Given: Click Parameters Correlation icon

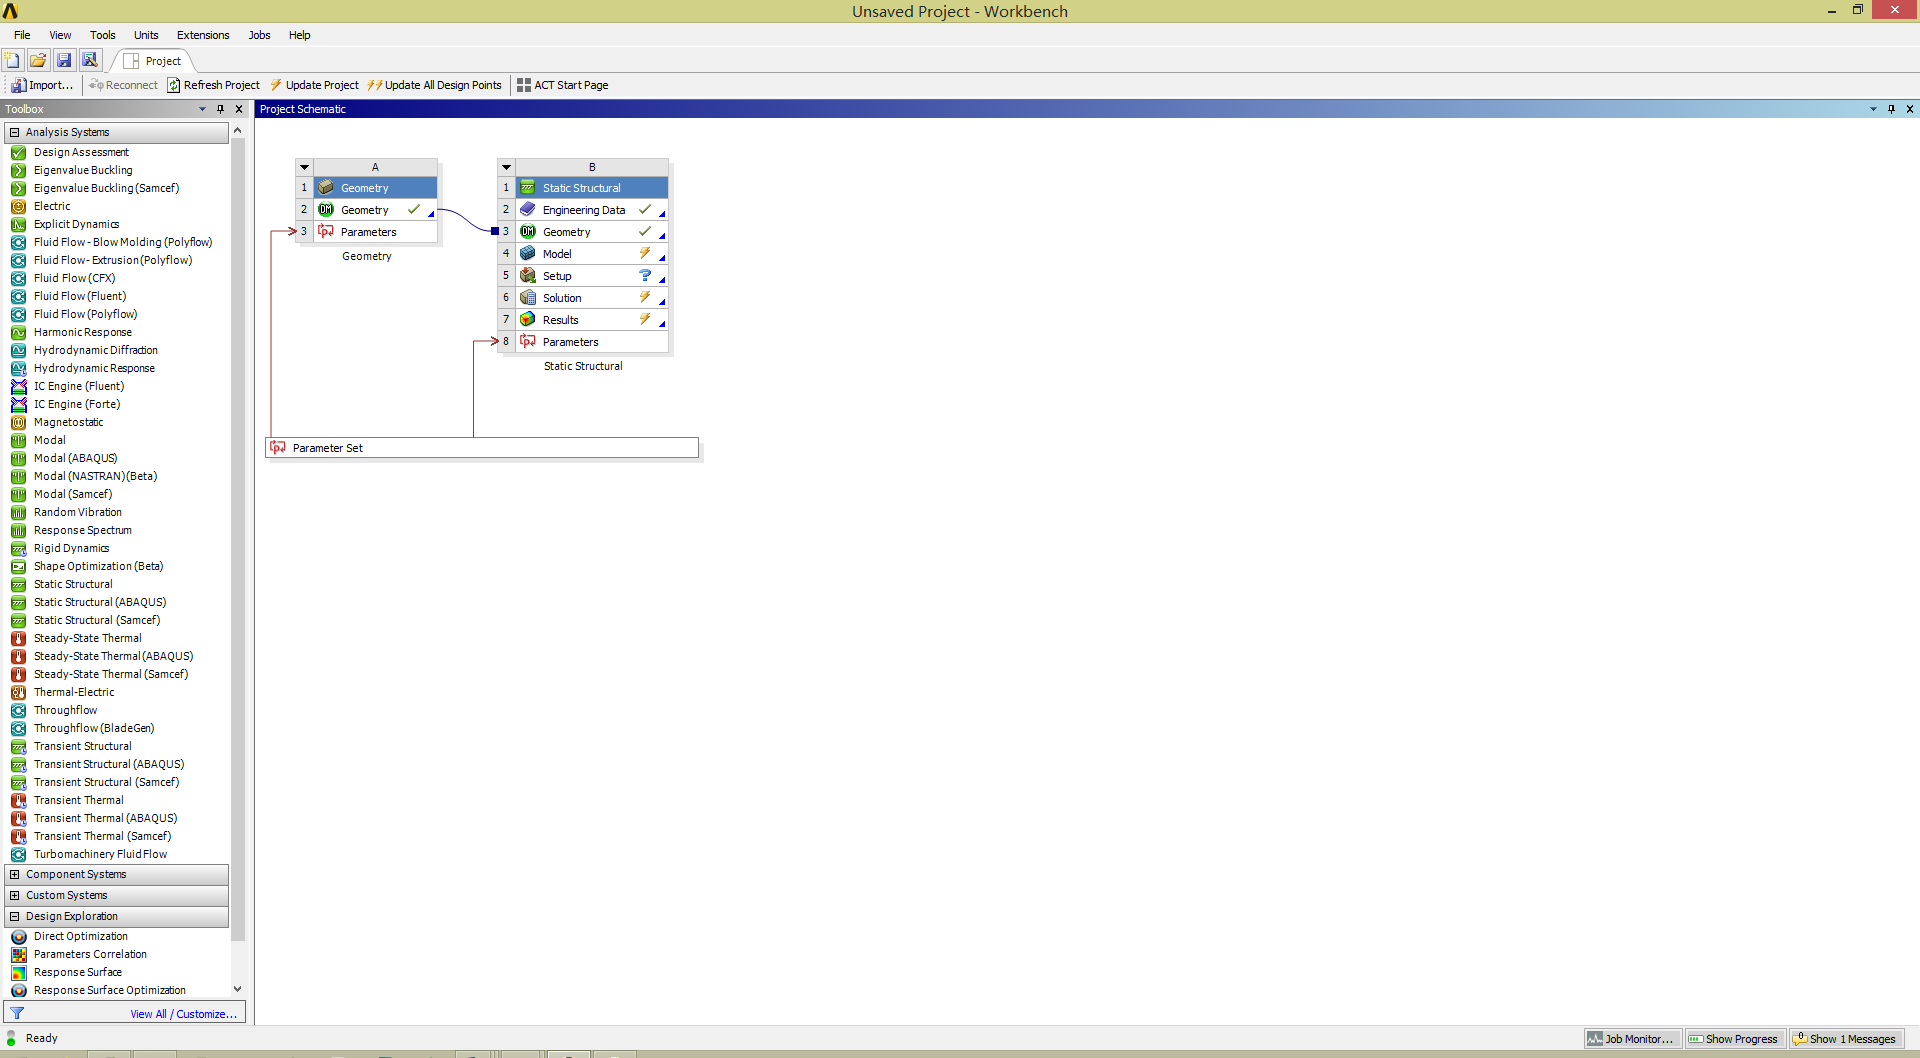Looking at the screenshot, I should [18, 954].
